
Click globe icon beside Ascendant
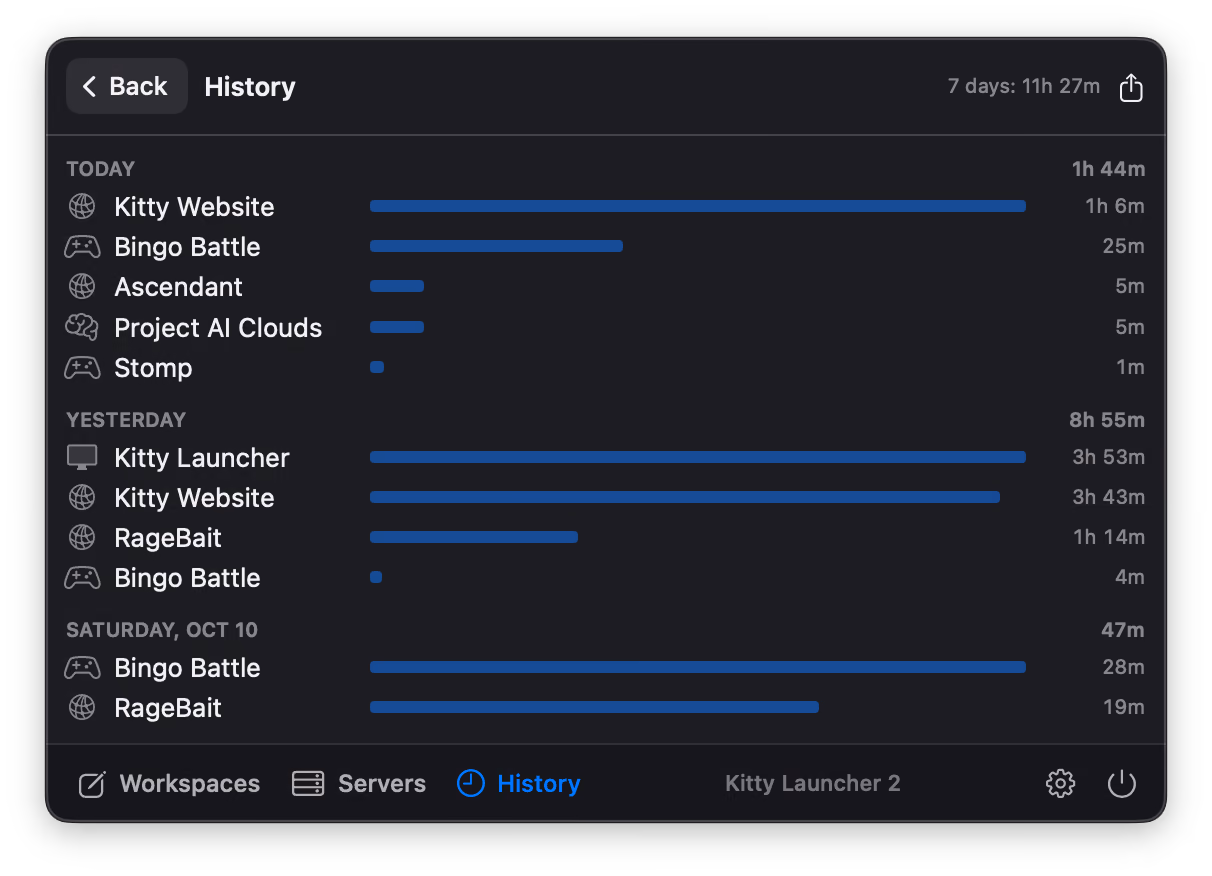[82, 287]
